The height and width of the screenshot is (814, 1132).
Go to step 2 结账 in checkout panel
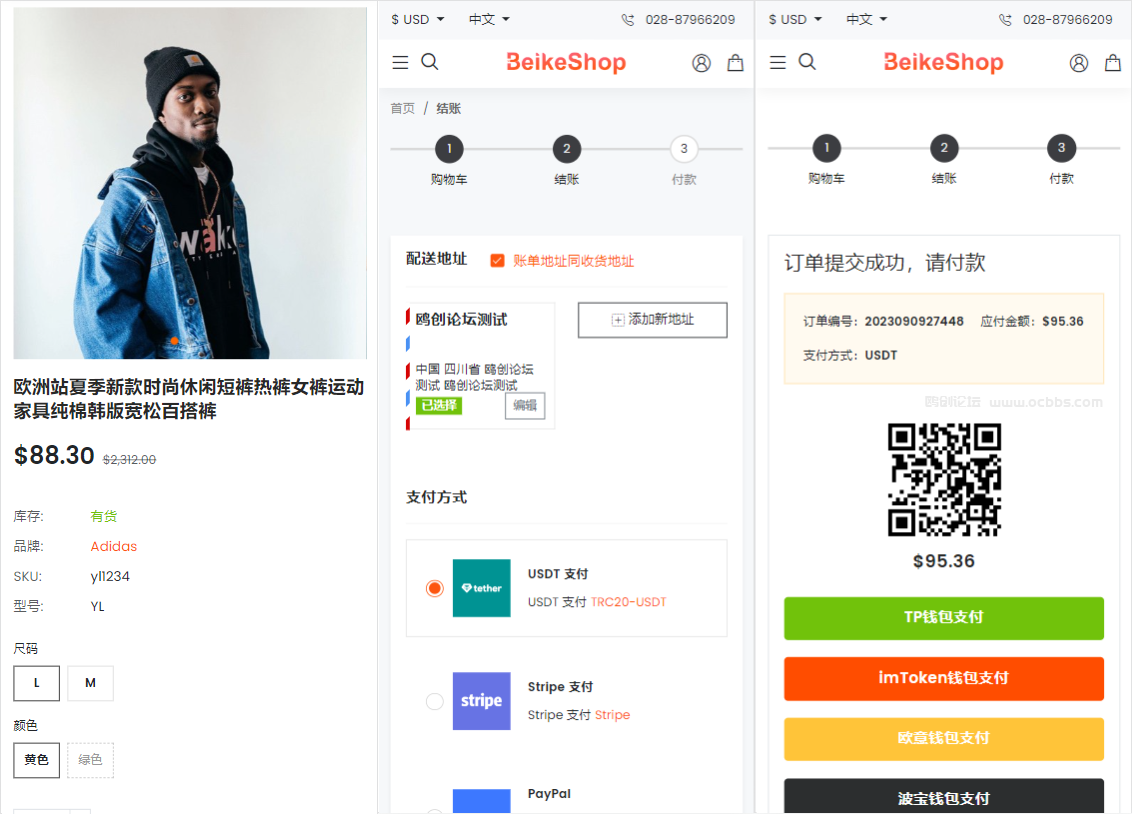click(567, 149)
